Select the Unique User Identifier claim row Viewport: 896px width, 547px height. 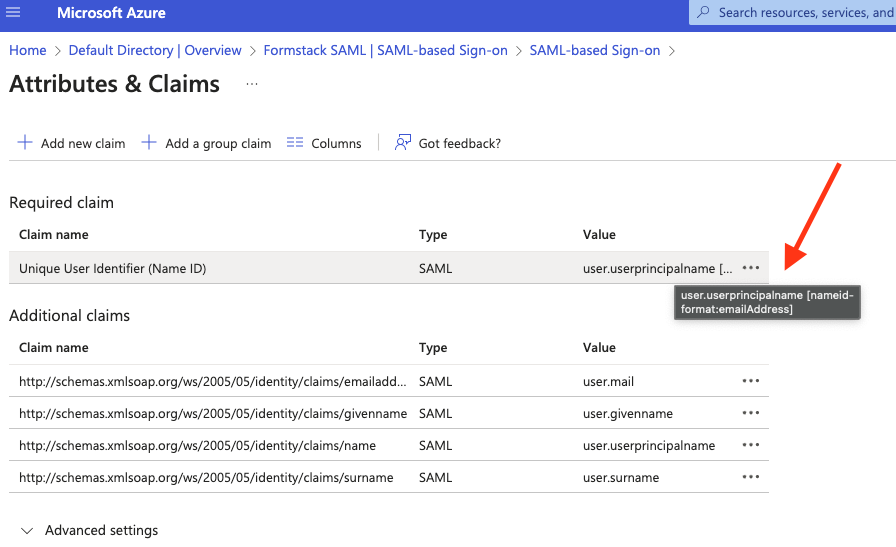click(113, 268)
